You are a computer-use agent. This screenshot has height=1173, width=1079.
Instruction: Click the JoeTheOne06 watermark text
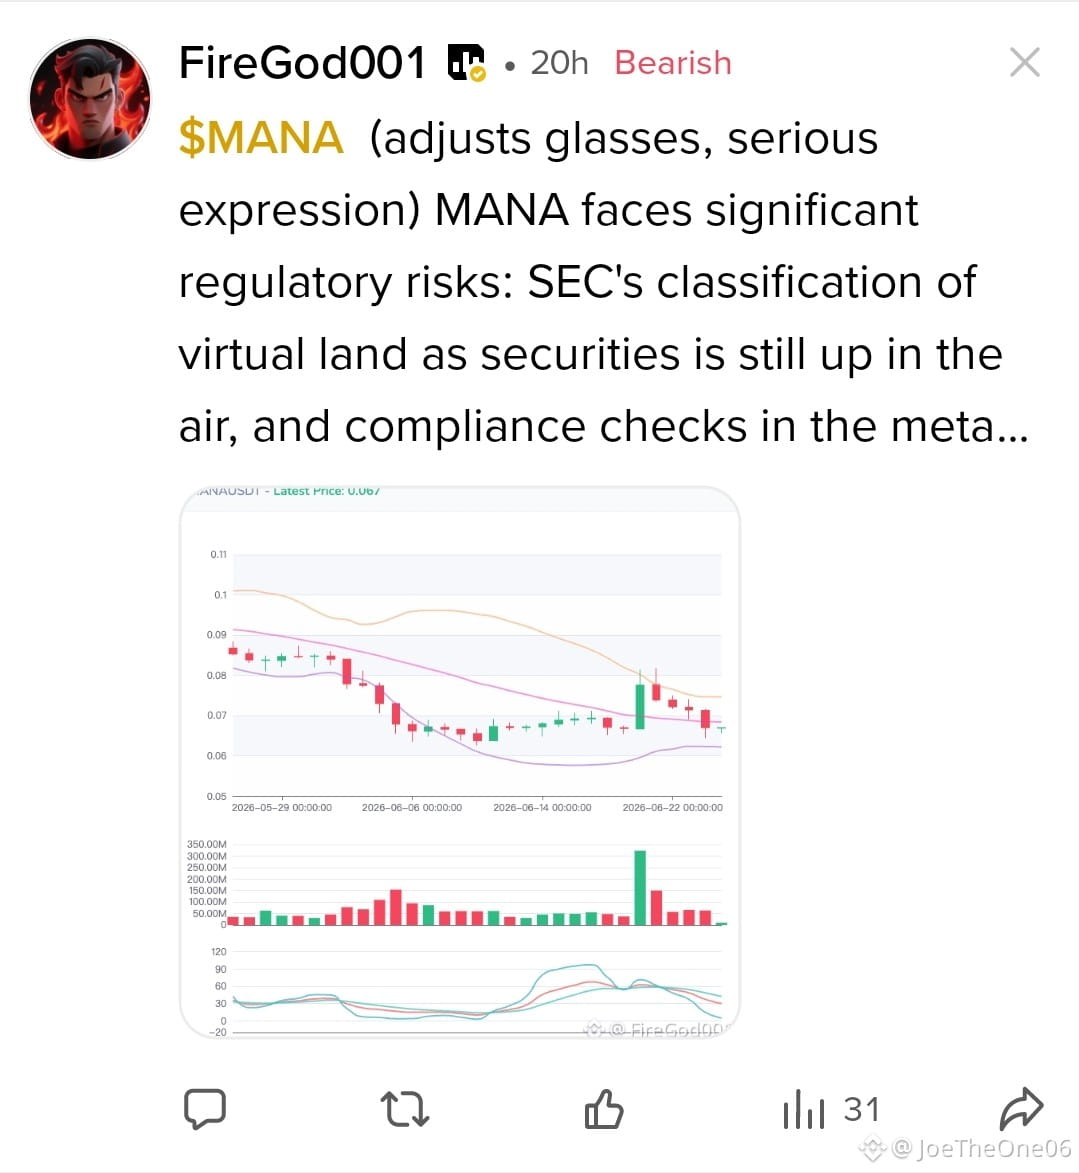pyautogui.click(x=994, y=1148)
